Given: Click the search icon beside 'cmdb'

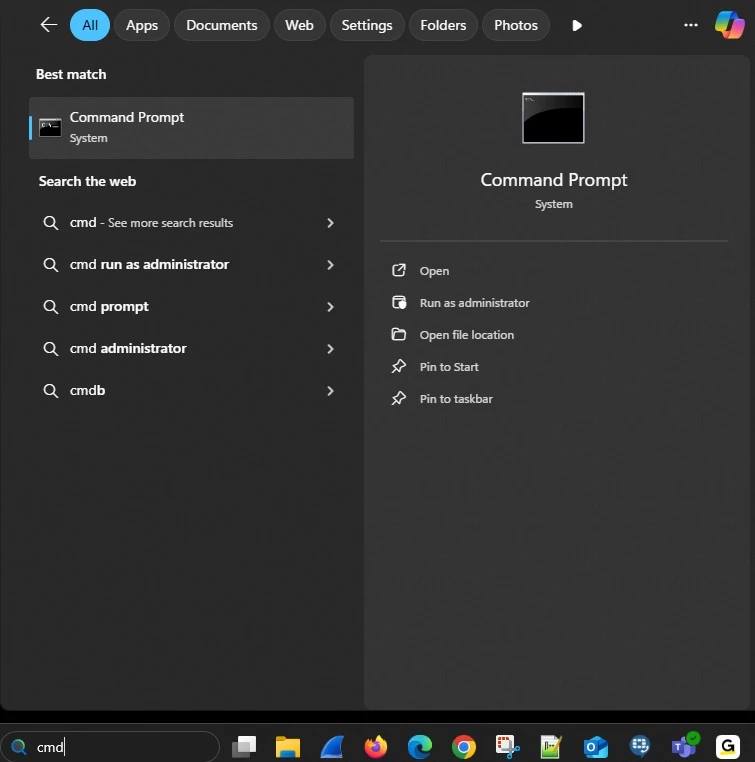Looking at the screenshot, I should pos(51,391).
